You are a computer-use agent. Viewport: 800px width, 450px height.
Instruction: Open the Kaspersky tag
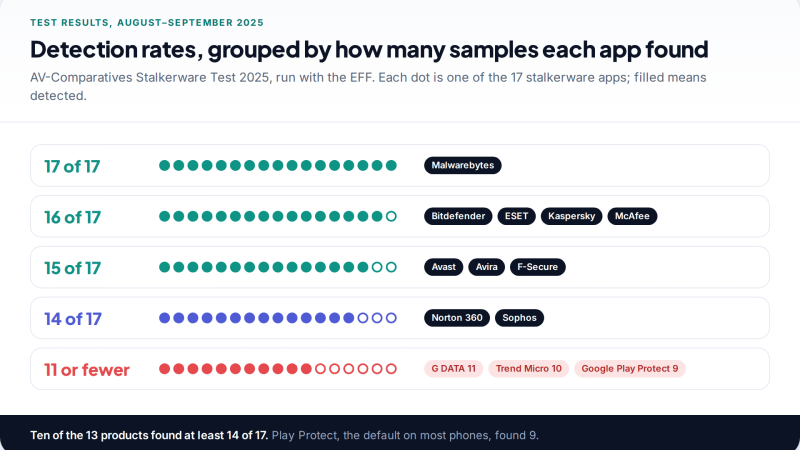coord(571,216)
